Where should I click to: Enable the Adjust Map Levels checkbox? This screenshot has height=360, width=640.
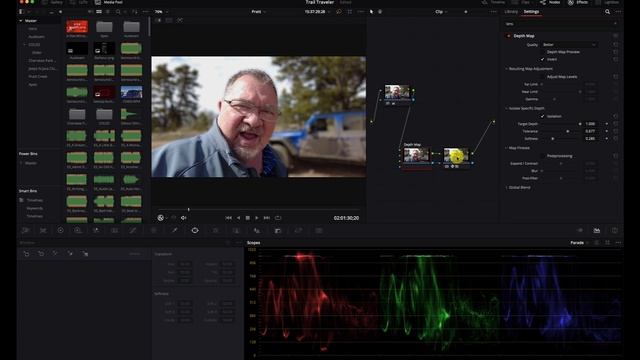click(x=543, y=77)
